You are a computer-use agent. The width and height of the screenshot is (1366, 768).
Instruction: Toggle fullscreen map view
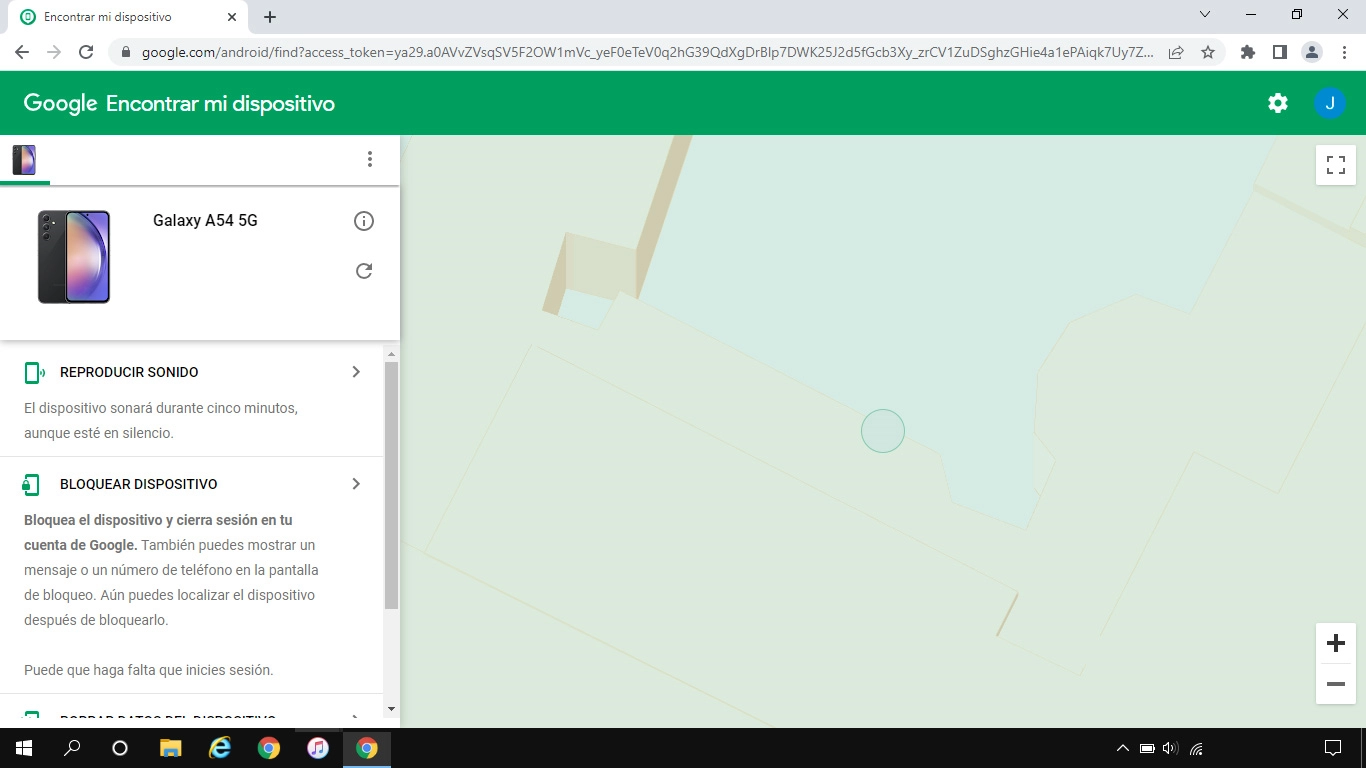[x=1335, y=165]
